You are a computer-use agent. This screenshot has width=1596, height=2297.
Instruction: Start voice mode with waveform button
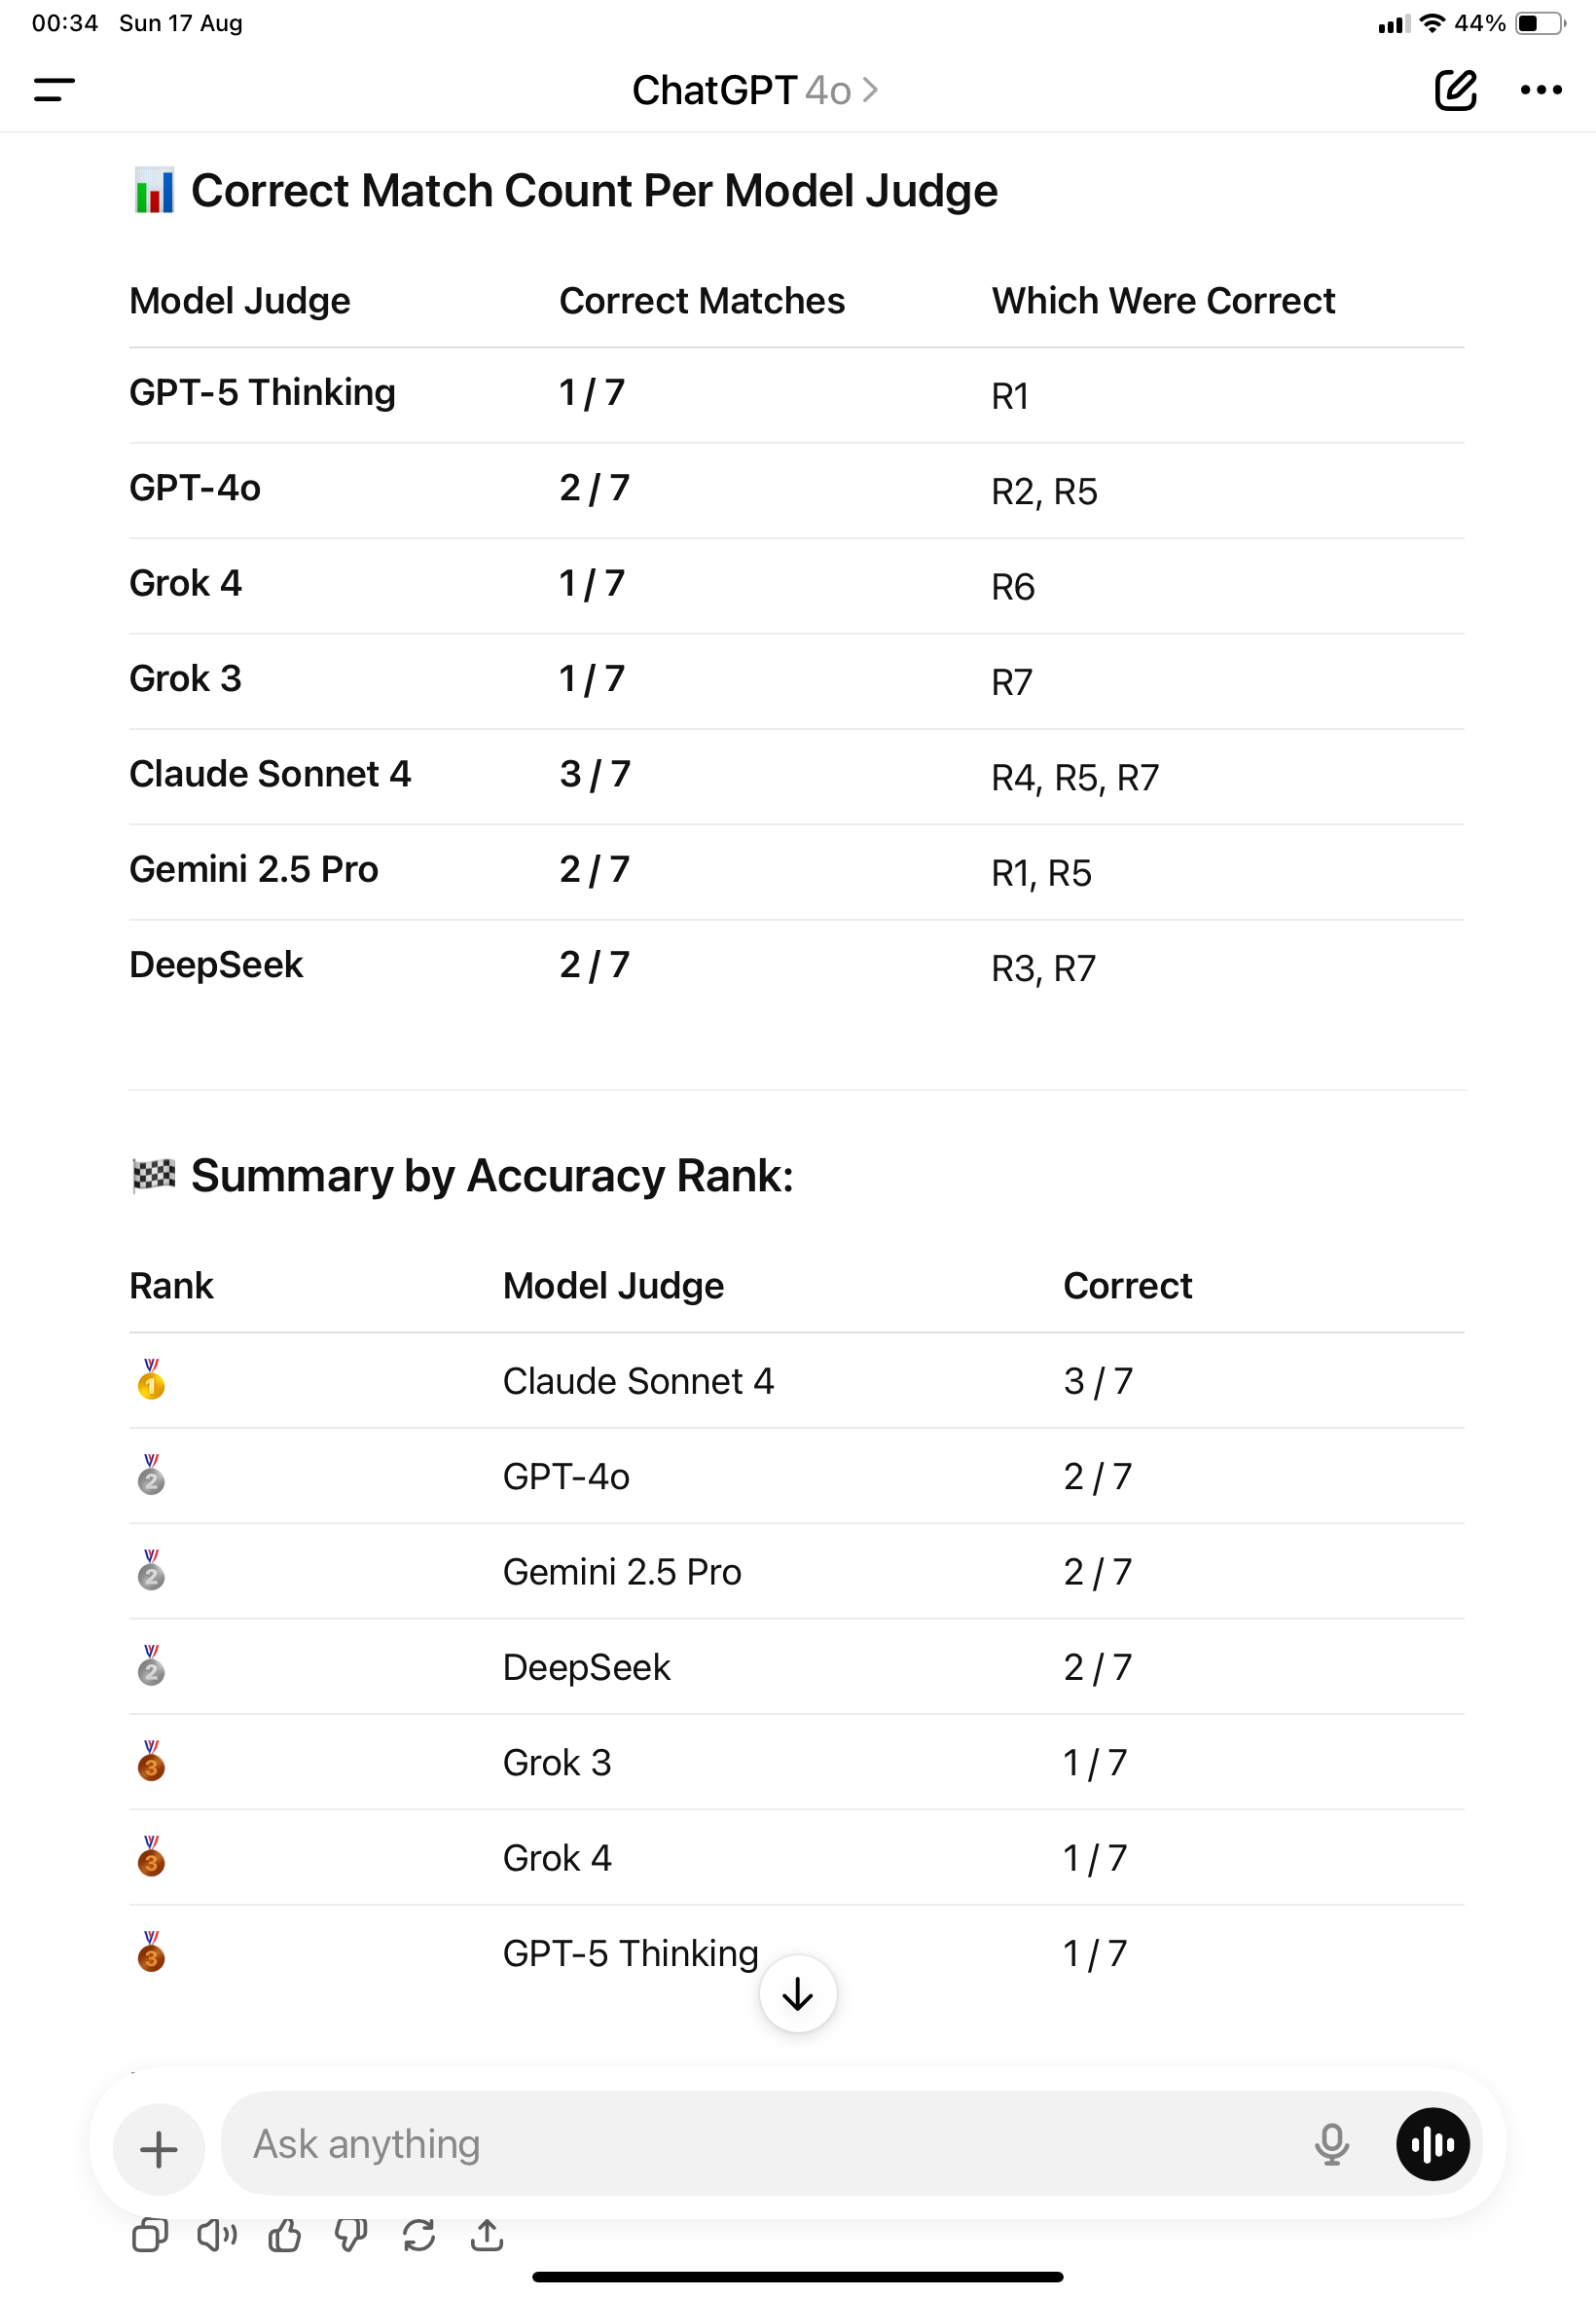coord(1432,2144)
